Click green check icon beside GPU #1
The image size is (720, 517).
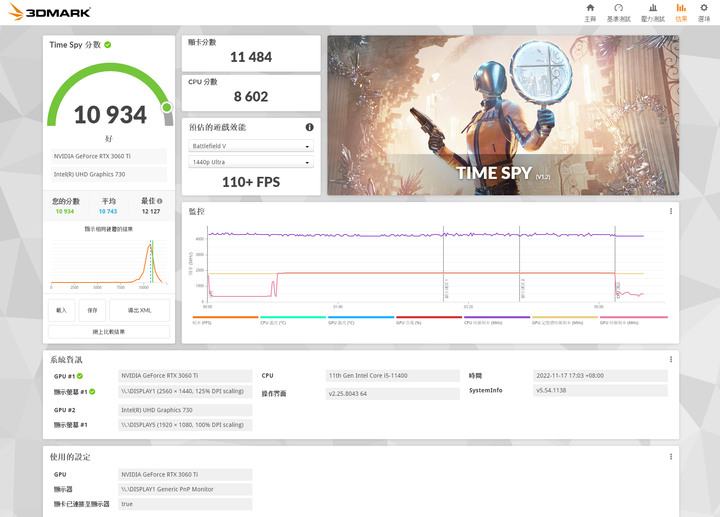(80, 376)
